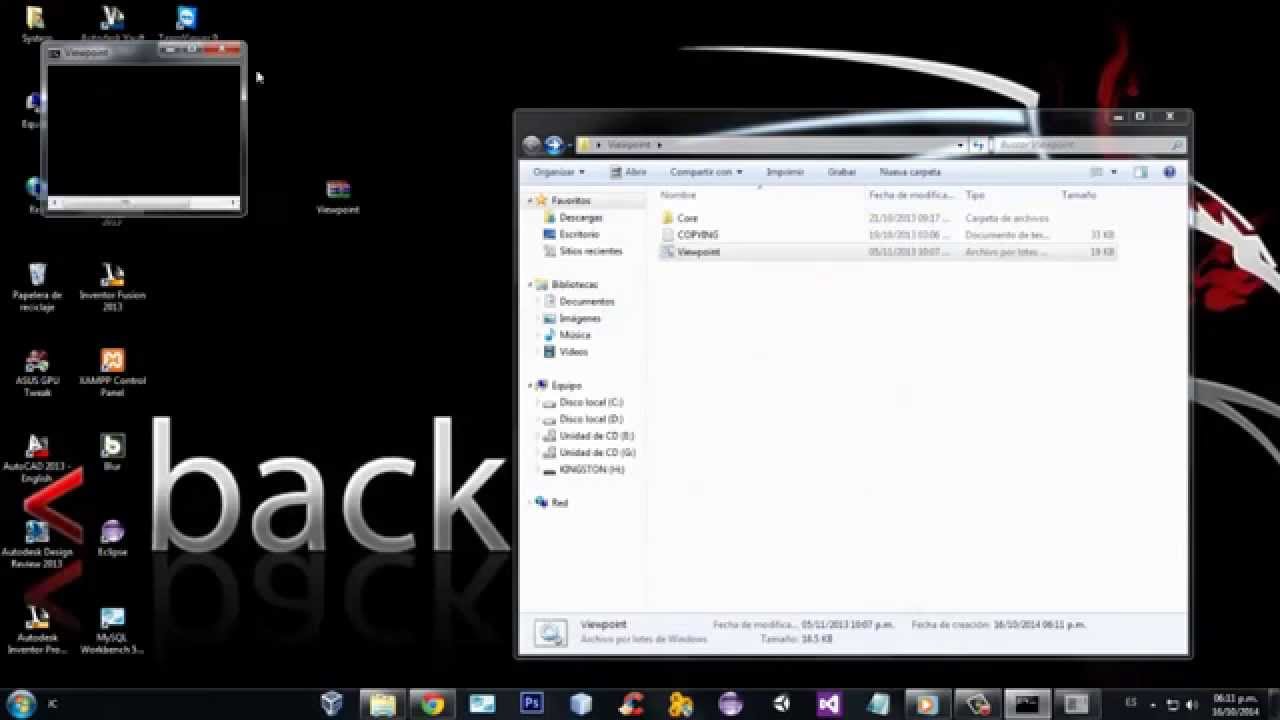Click Imprimir in the Explorer toolbar
The height and width of the screenshot is (720, 1280).
tap(785, 172)
